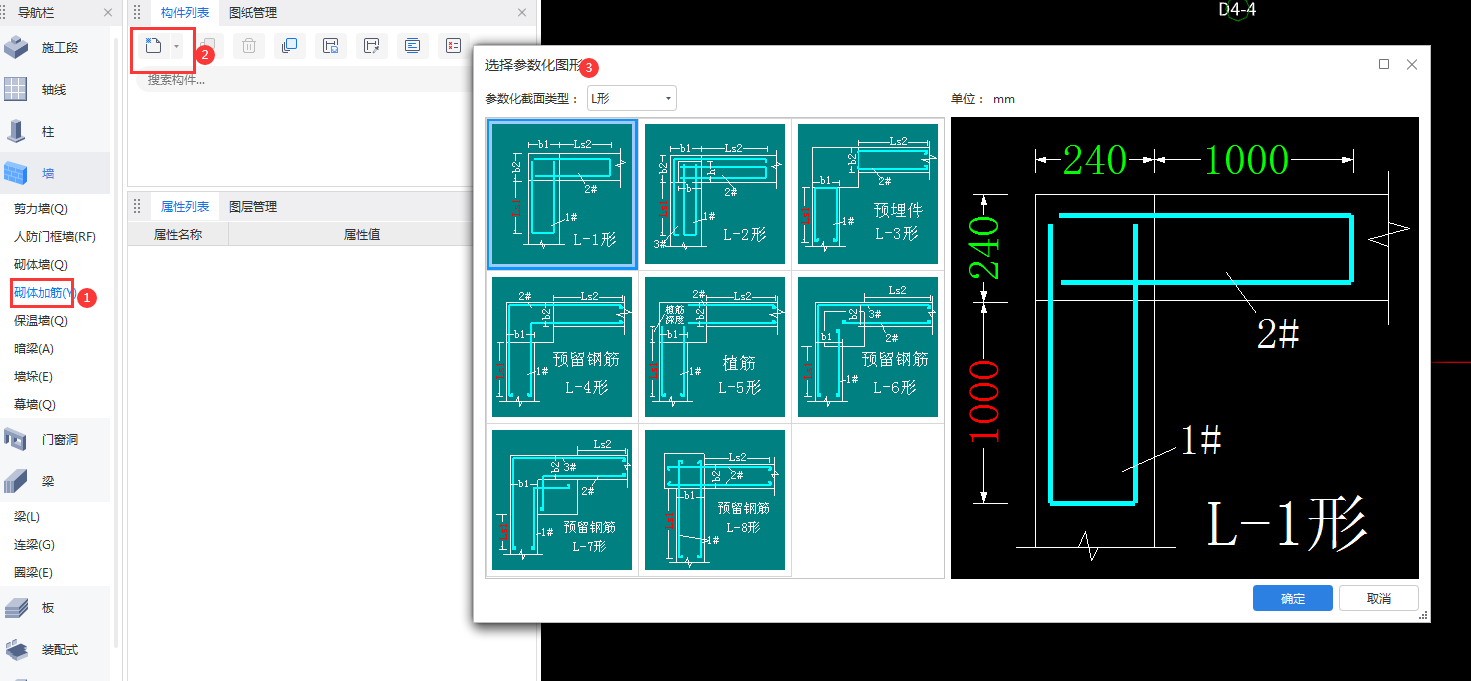The image size is (1471, 681).
Task: Close the 导航栏 navigation panel
Action: 108,13
